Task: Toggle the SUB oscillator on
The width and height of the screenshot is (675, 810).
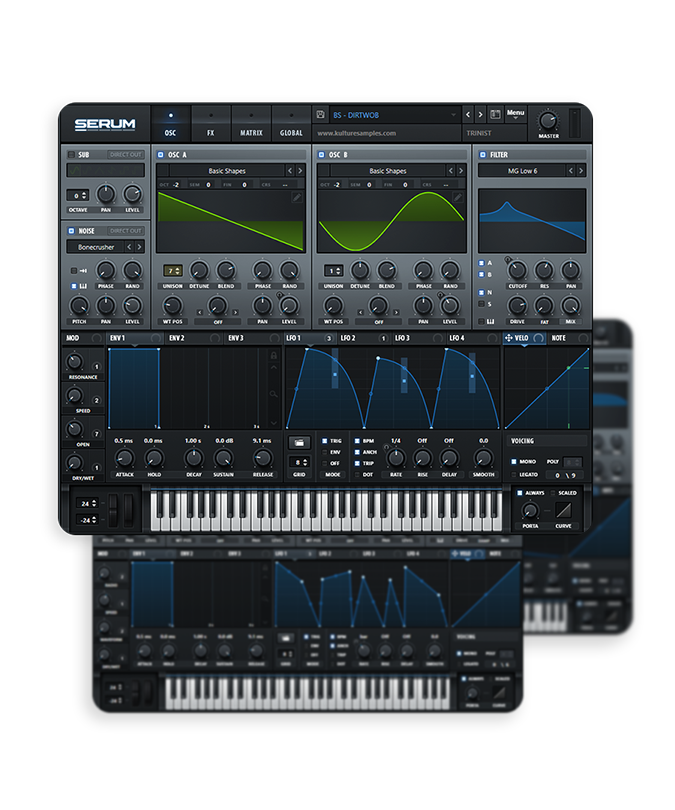Action: coord(71,155)
